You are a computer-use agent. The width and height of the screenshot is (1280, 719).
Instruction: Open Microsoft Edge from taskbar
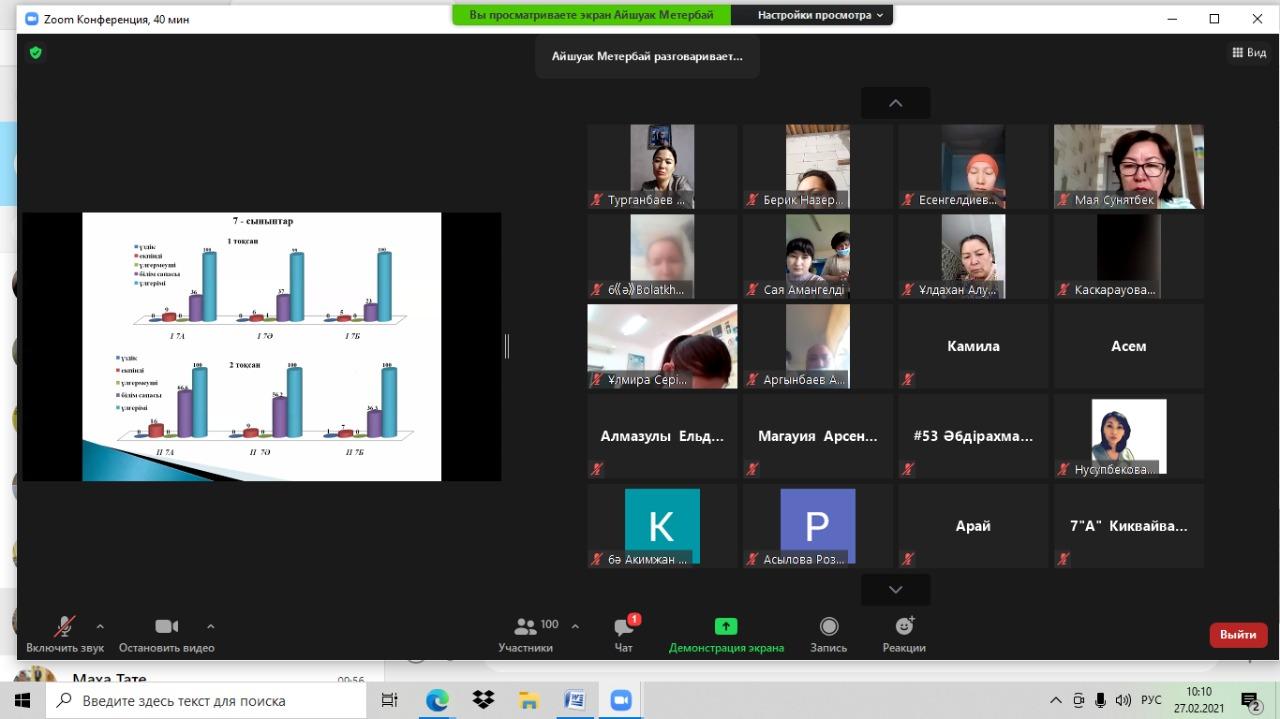437,700
